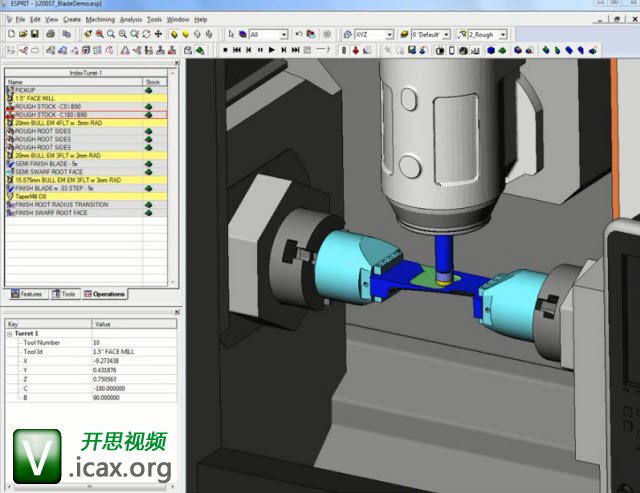Screen dimensions: 640x493
Task: Click the B value 90.000000
Action: 106,398
